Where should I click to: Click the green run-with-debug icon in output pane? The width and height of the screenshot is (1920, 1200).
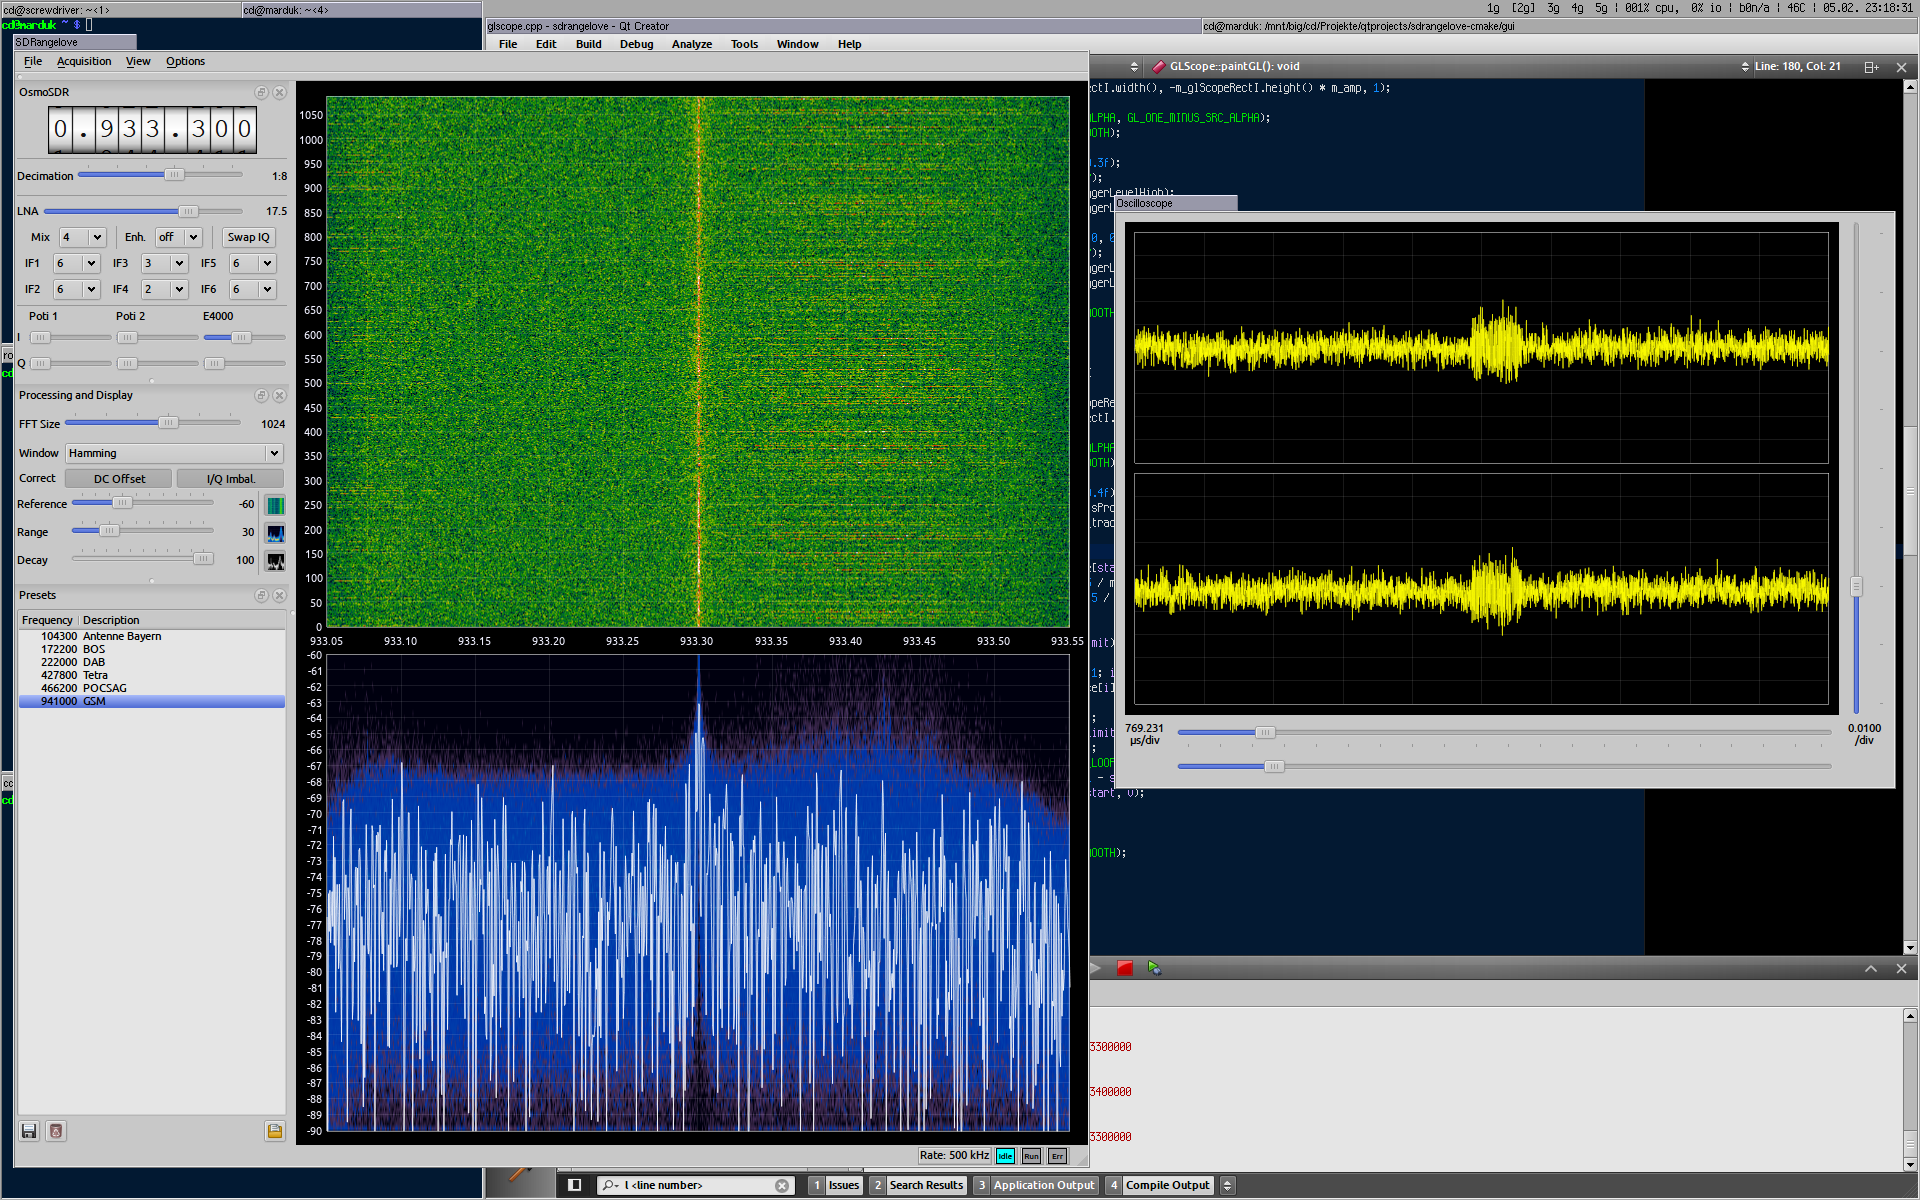1155,968
